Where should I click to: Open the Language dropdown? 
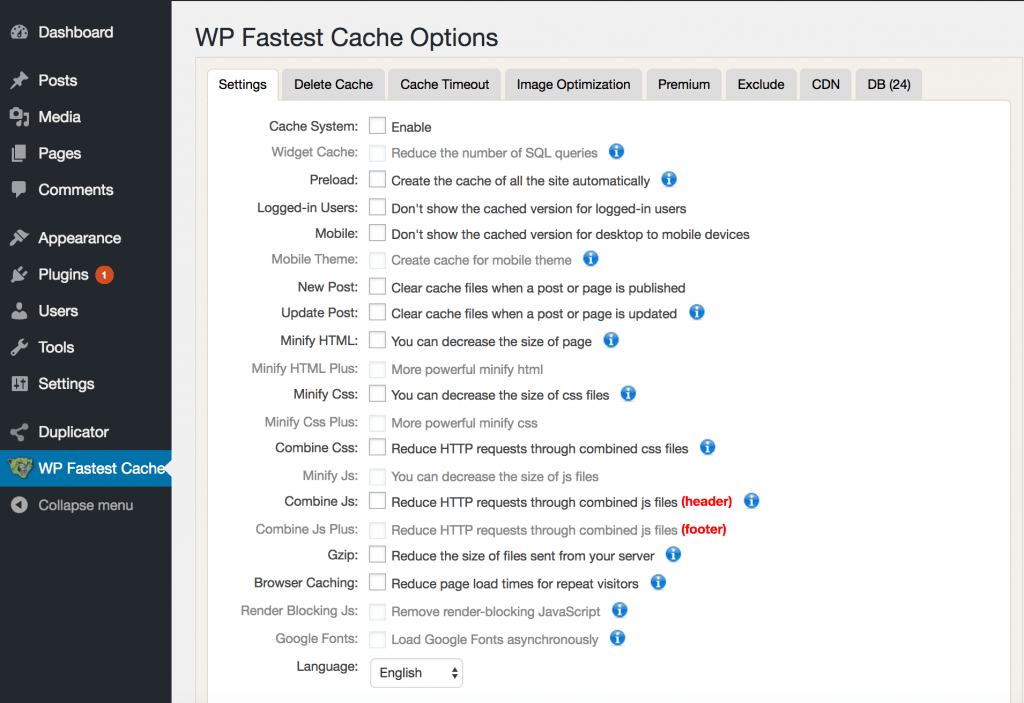417,673
